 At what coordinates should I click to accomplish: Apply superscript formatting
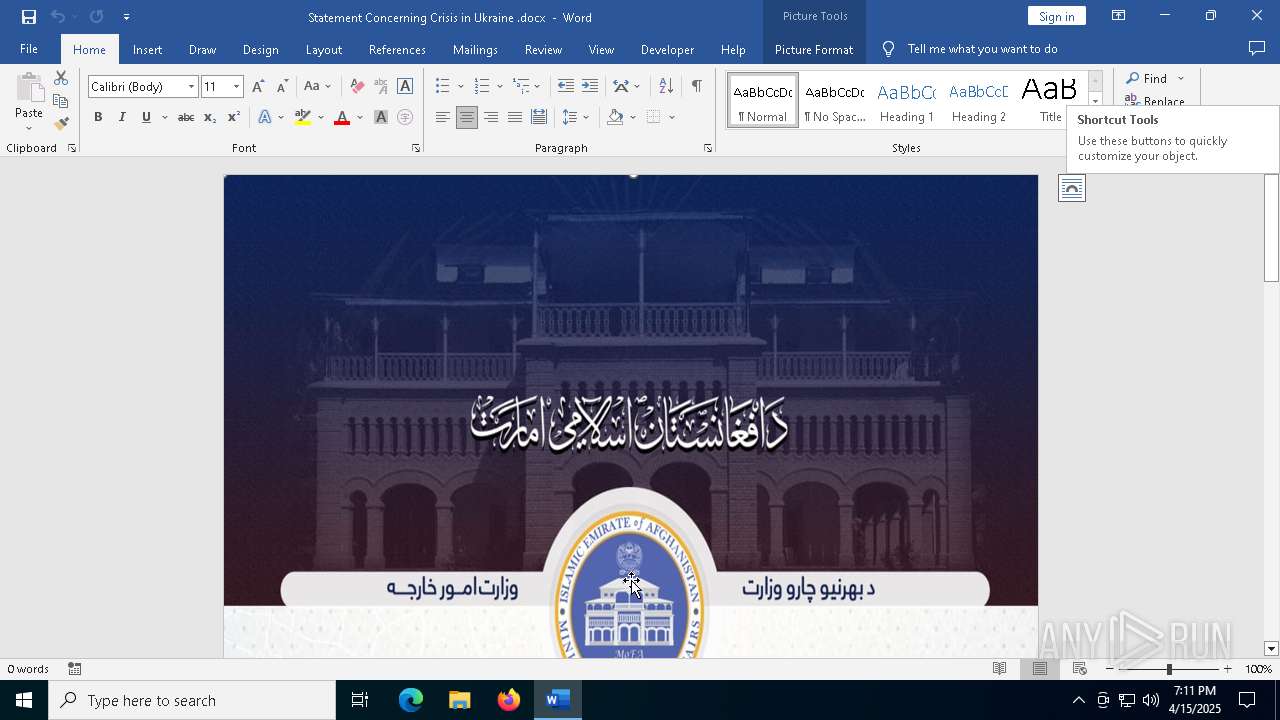tap(234, 118)
